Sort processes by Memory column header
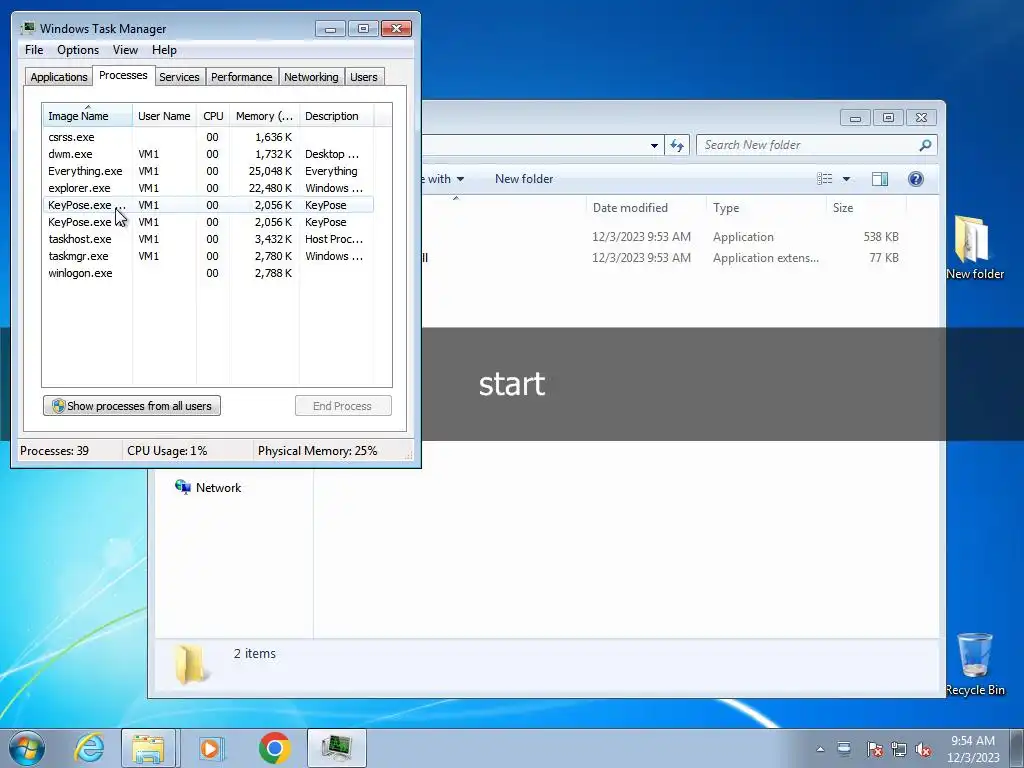This screenshot has width=1024, height=768. click(x=264, y=116)
